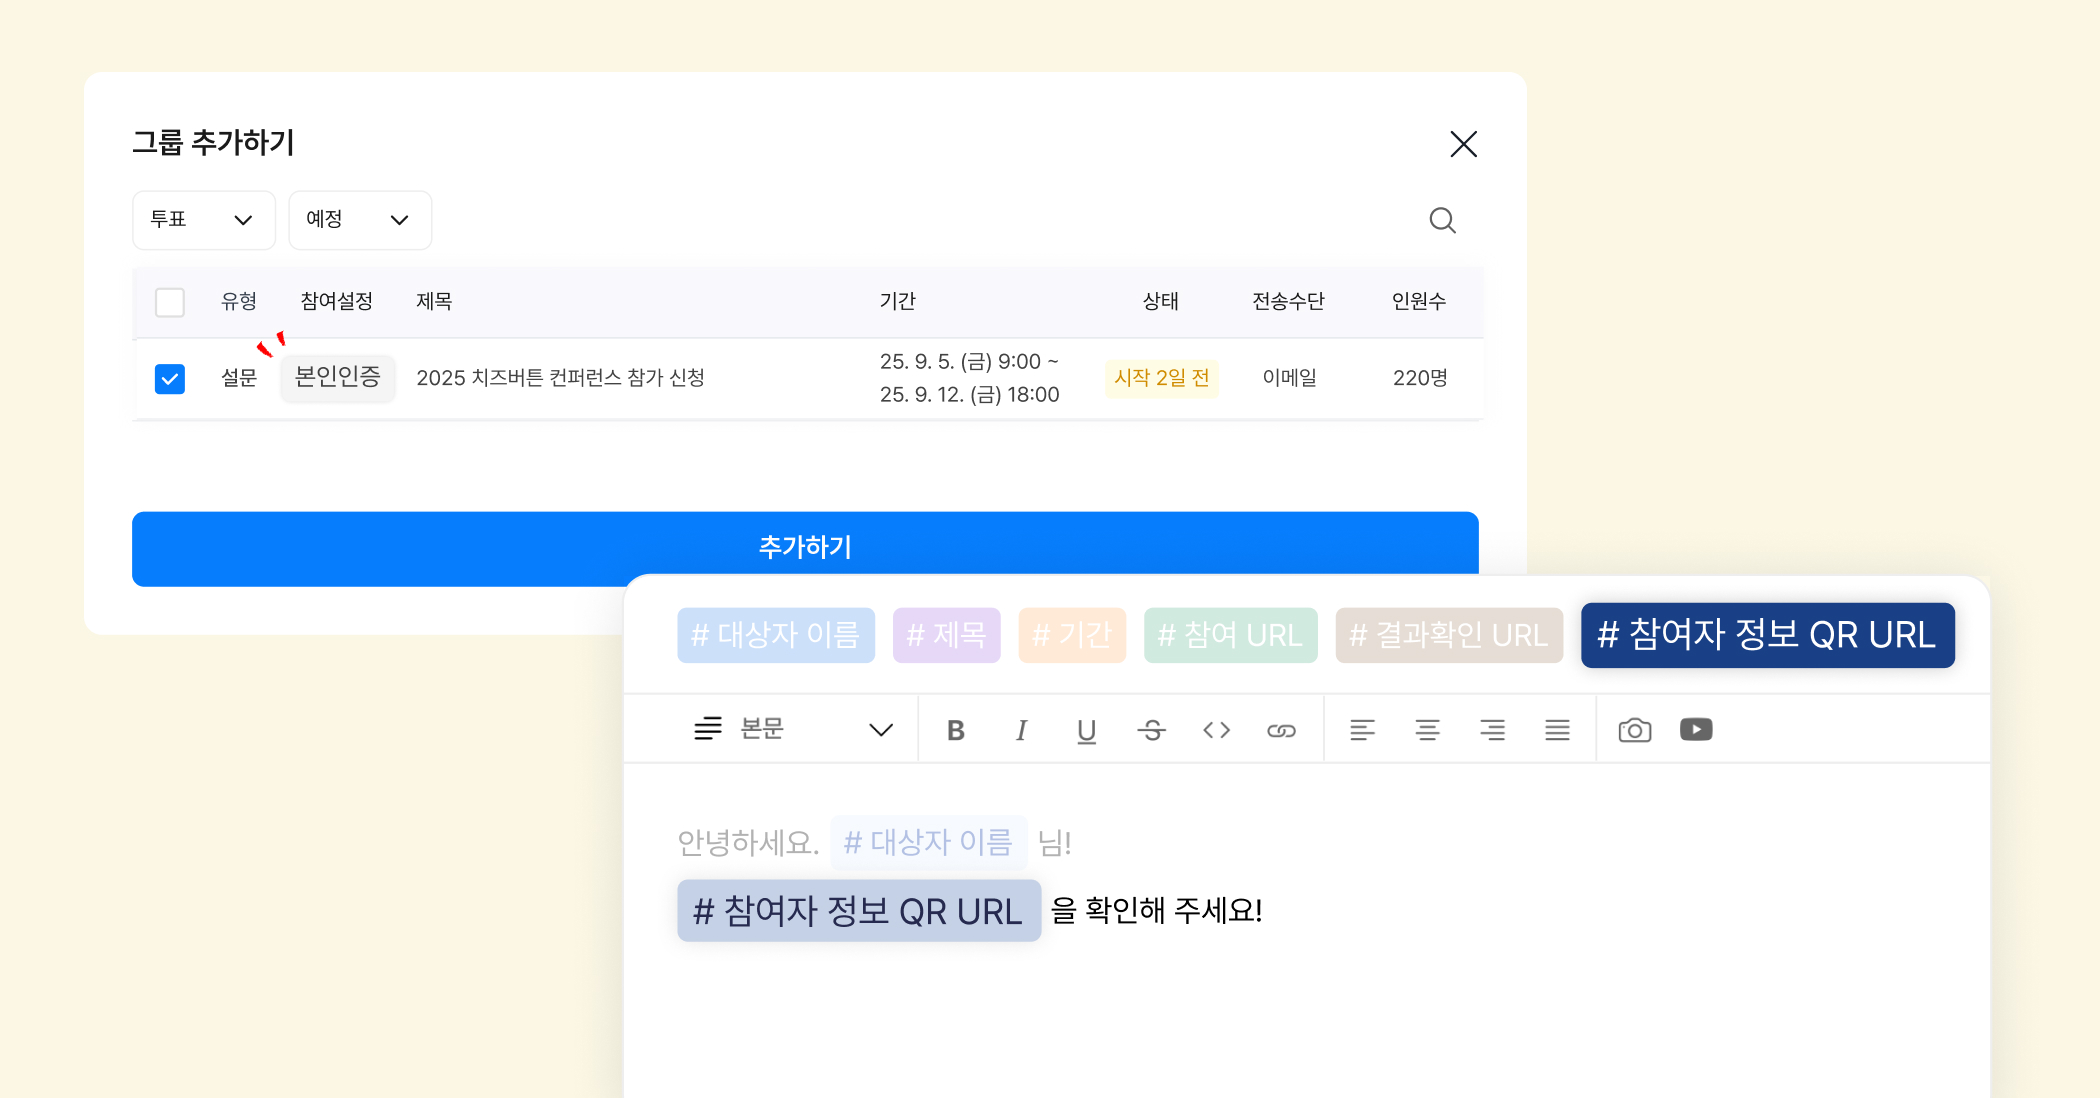Apply underline formatting
The image size is (2100, 1098).
1086,731
